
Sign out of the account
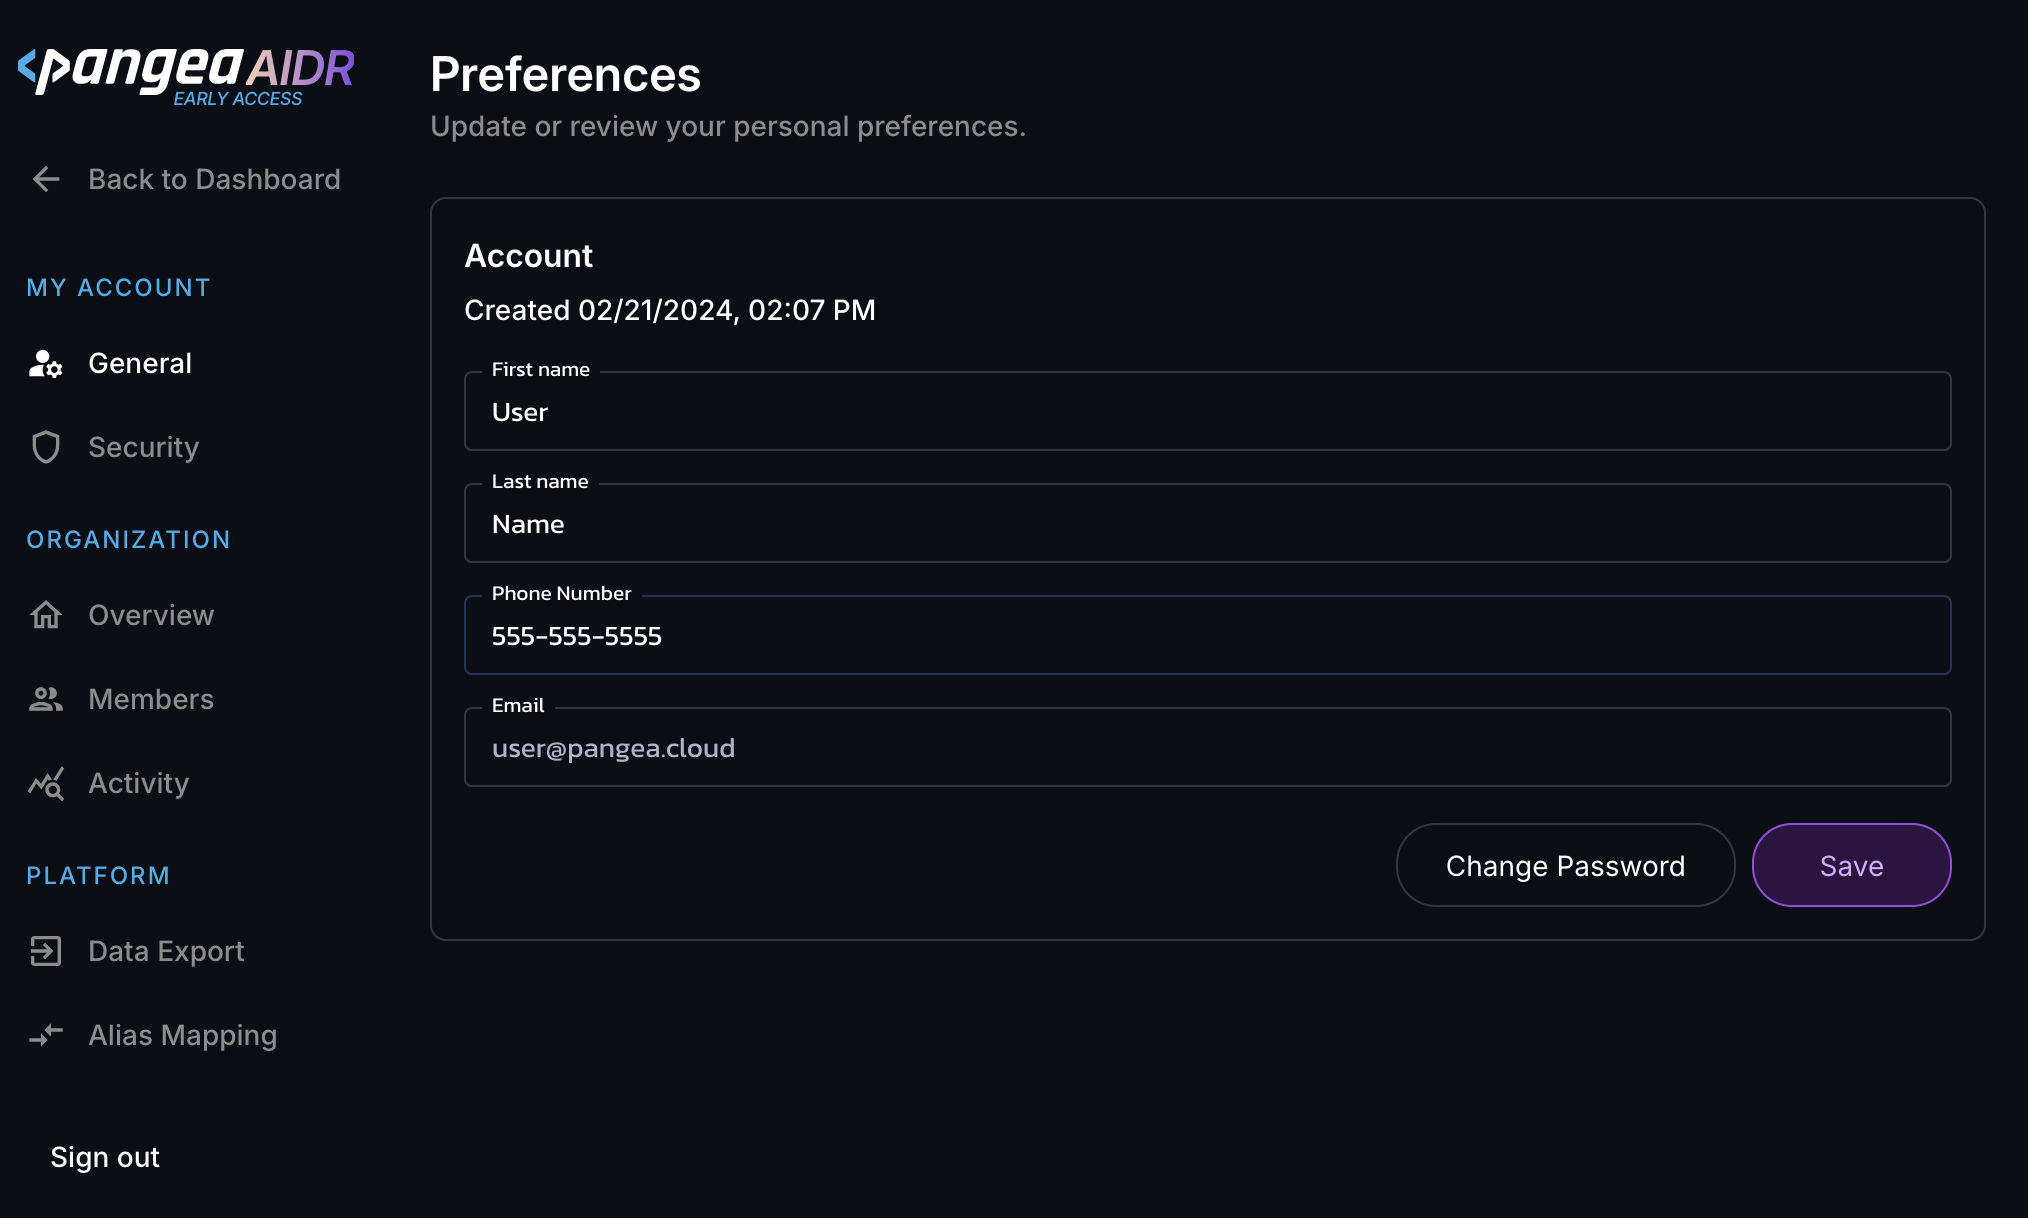click(x=105, y=1157)
